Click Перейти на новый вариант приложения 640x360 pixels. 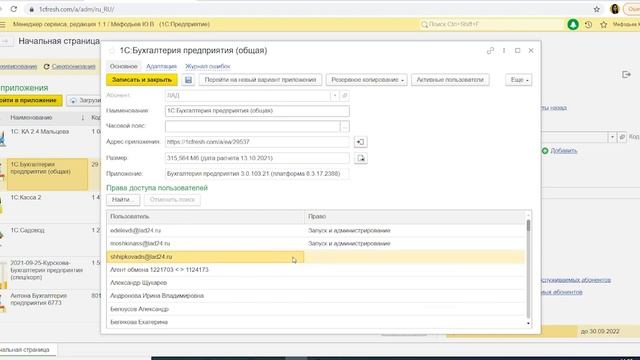click(x=260, y=80)
